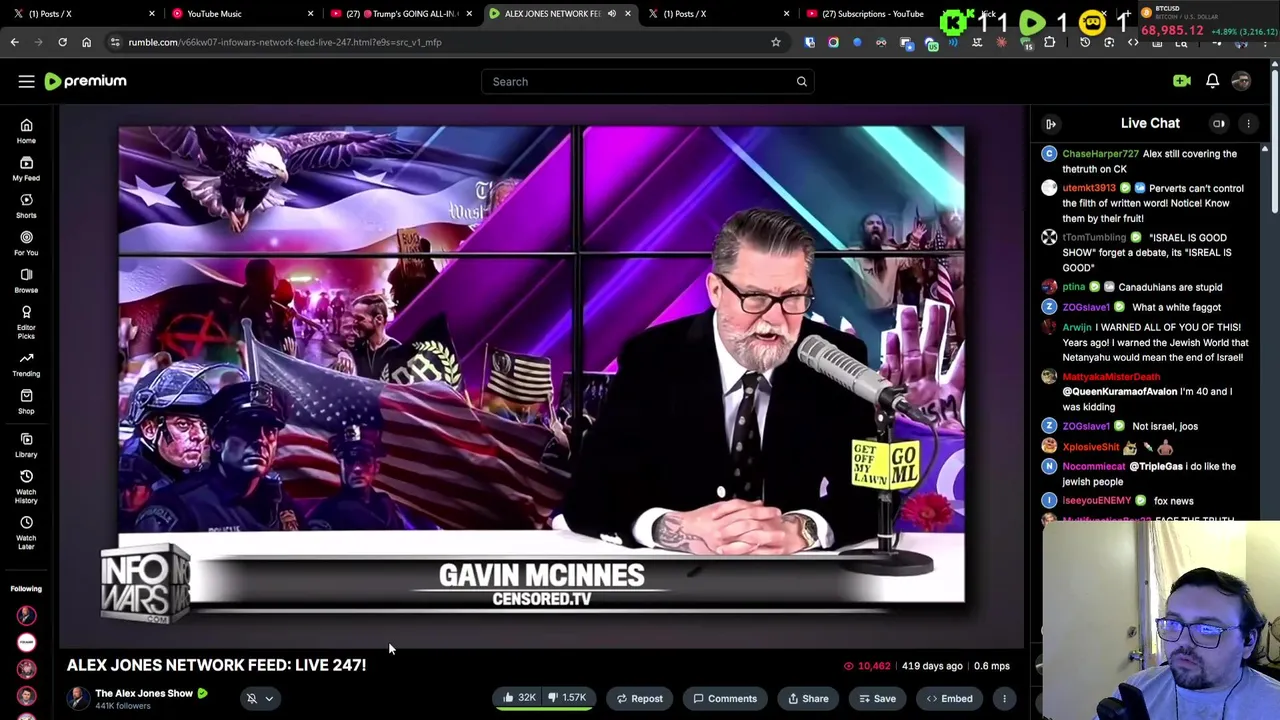This screenshot has height=720, width=1280.
Task: Click the Share button
Action: (x=808, y=698)
